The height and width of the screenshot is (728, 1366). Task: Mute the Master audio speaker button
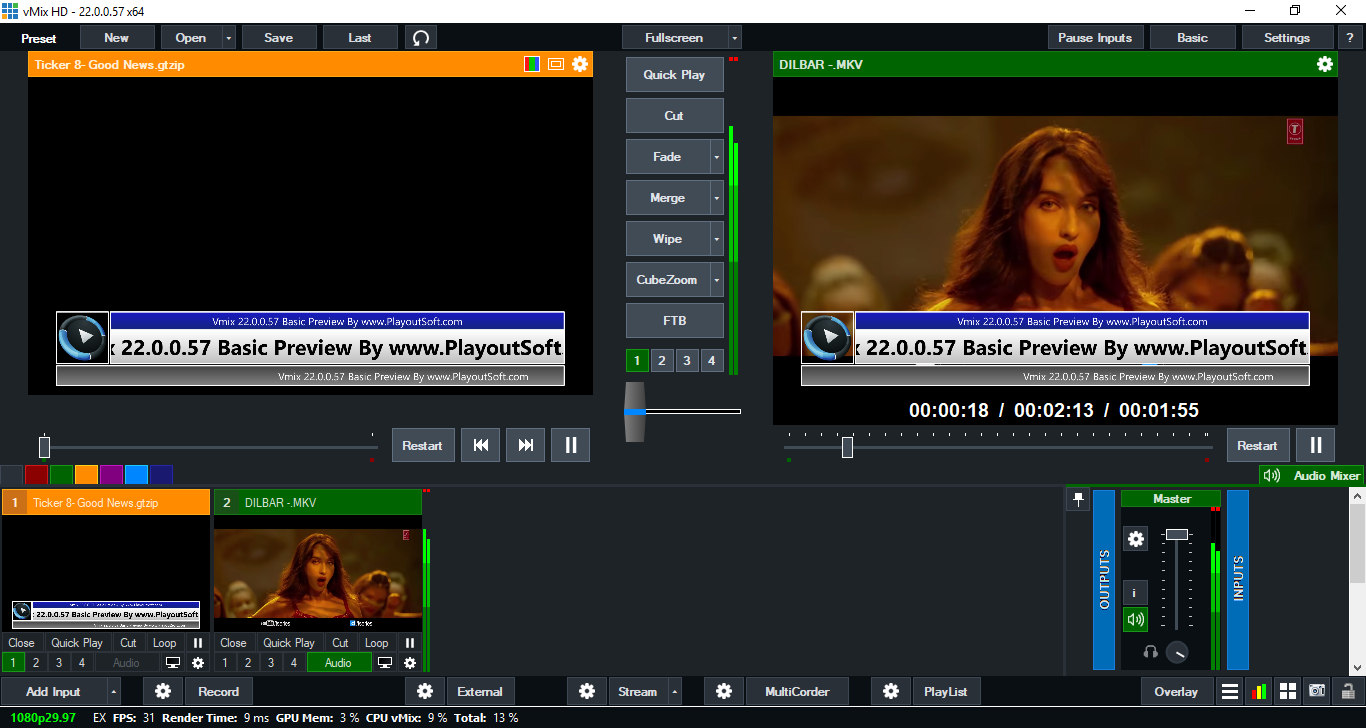tap(1136, 619)
